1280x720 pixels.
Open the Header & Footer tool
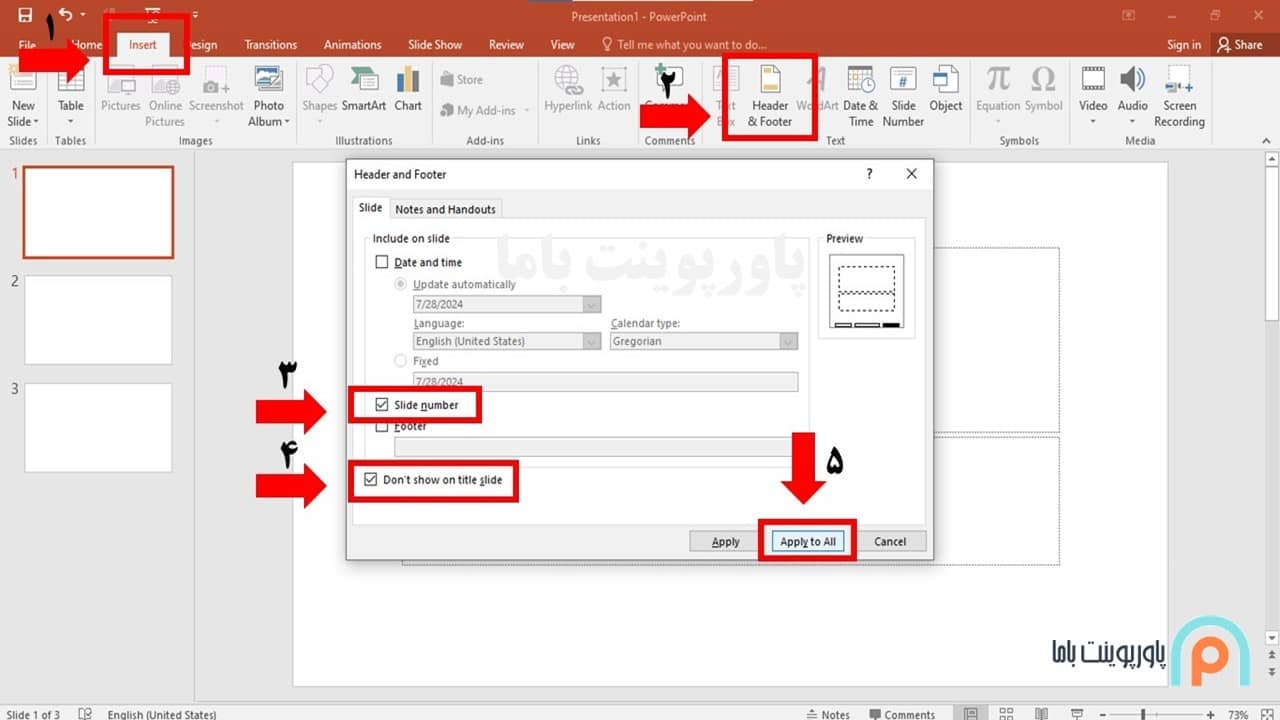pos(769,97)
